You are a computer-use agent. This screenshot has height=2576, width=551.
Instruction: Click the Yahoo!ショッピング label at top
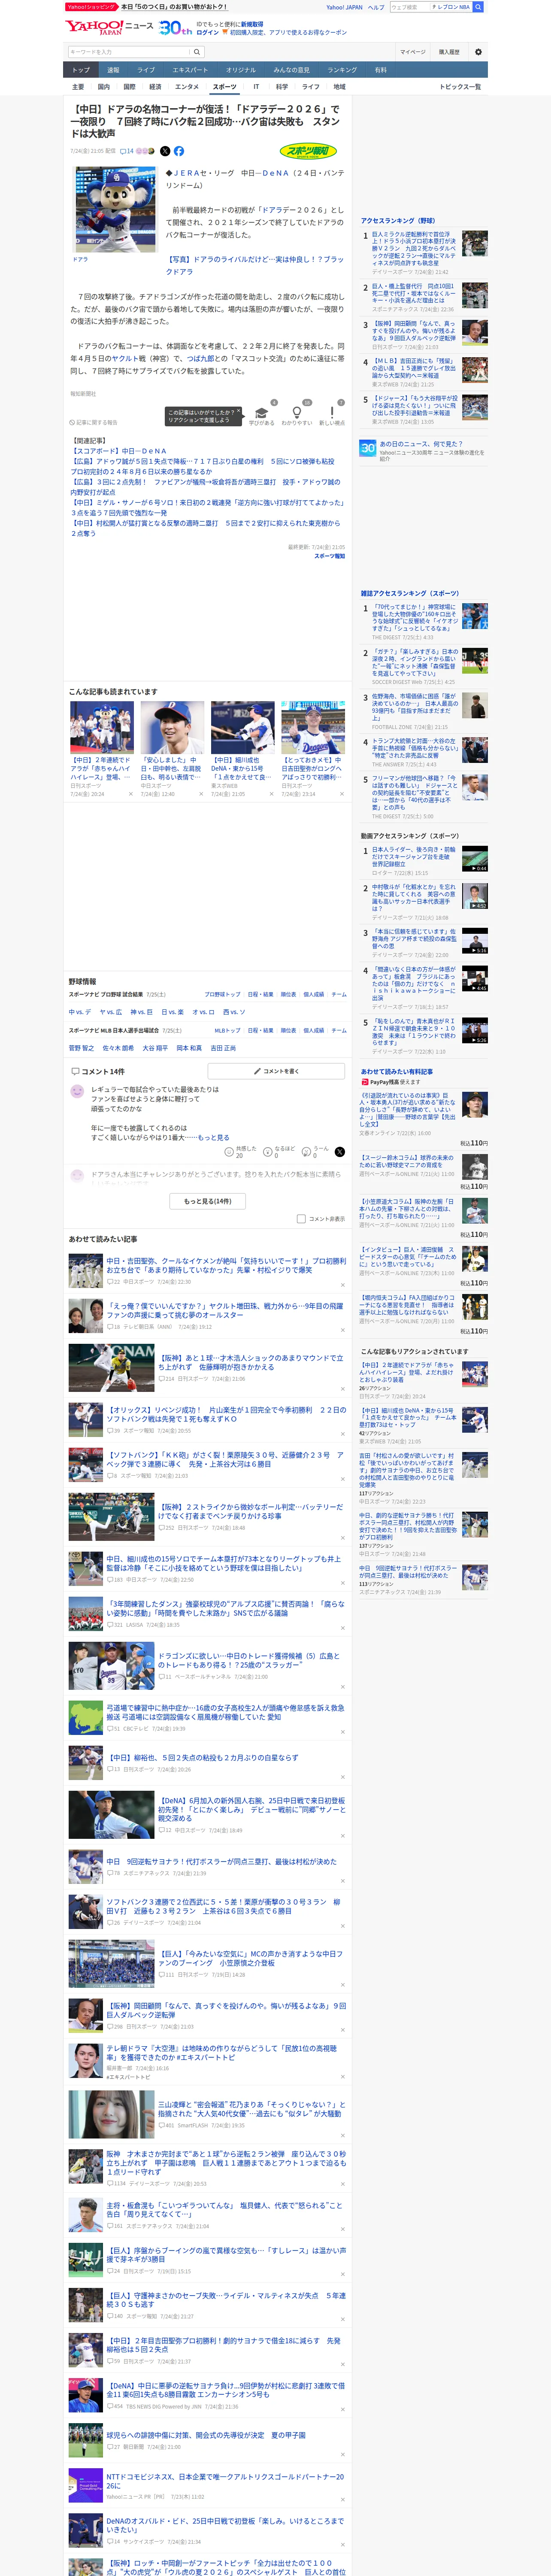(x=91, y=7)
